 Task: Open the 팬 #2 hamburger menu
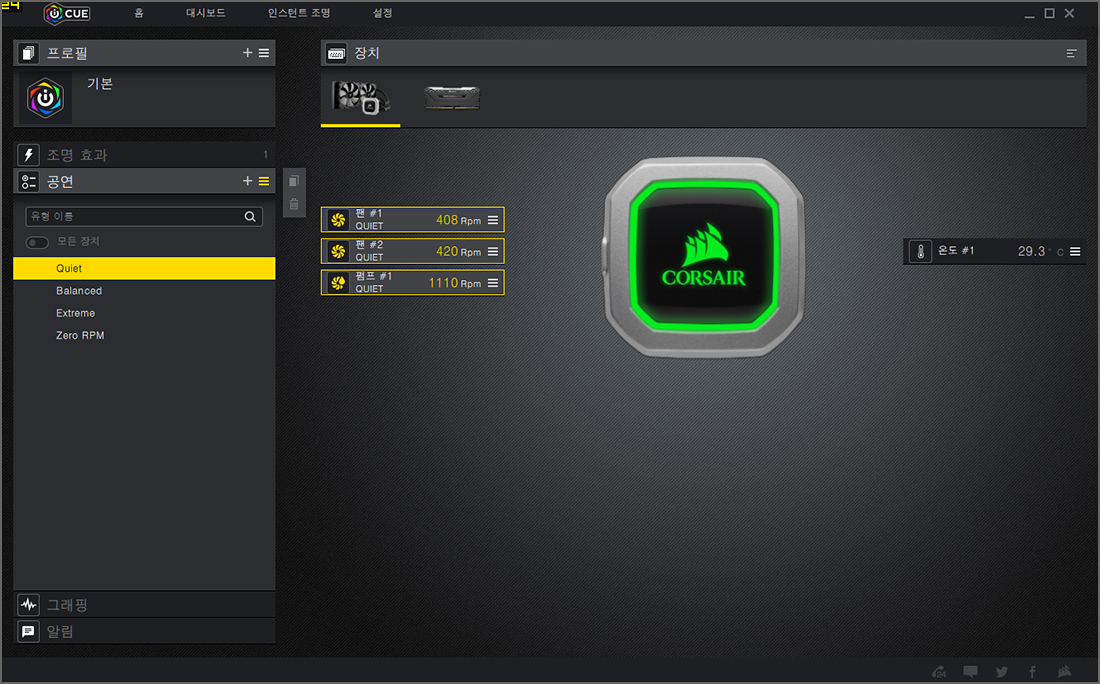click(493, 251)
